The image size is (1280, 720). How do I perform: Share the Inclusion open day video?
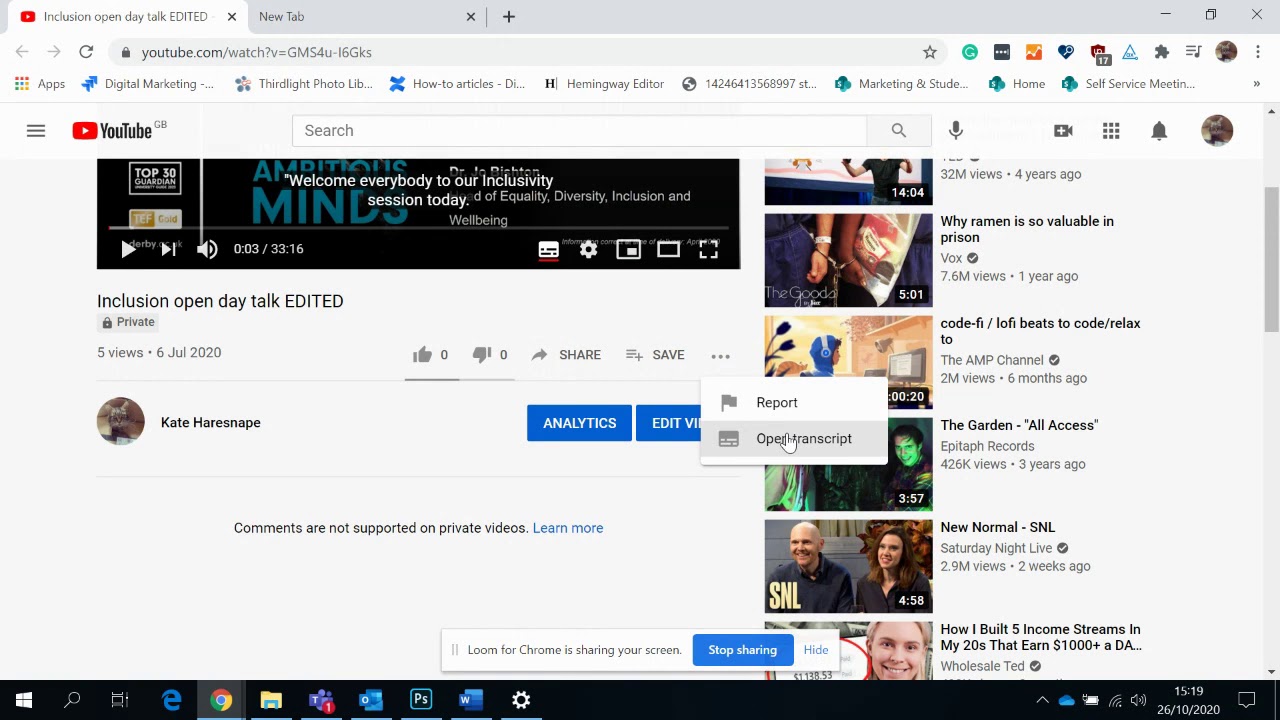566,355
